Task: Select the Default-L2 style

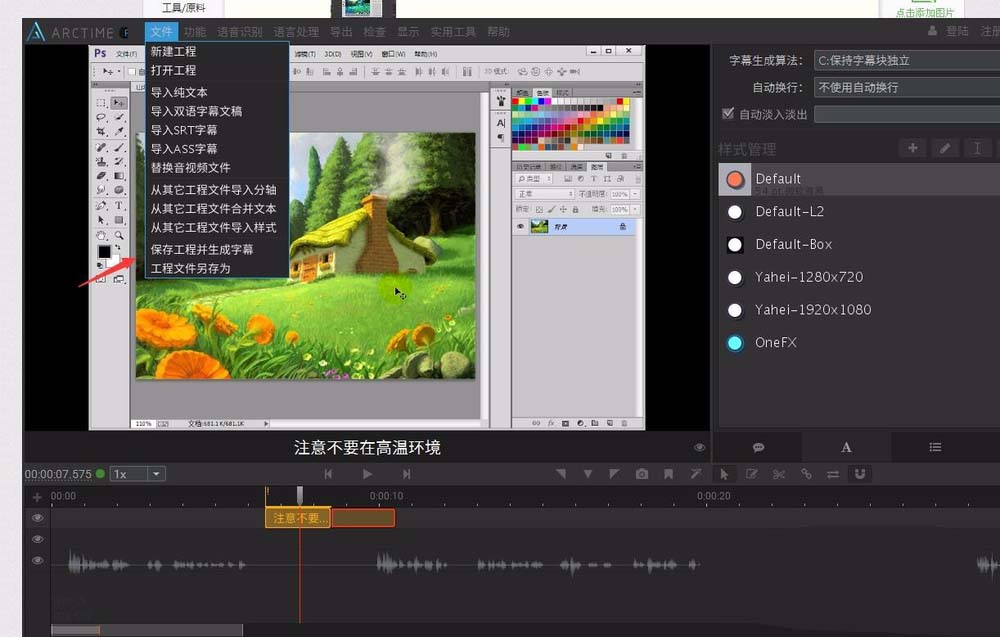Action: 859,212
